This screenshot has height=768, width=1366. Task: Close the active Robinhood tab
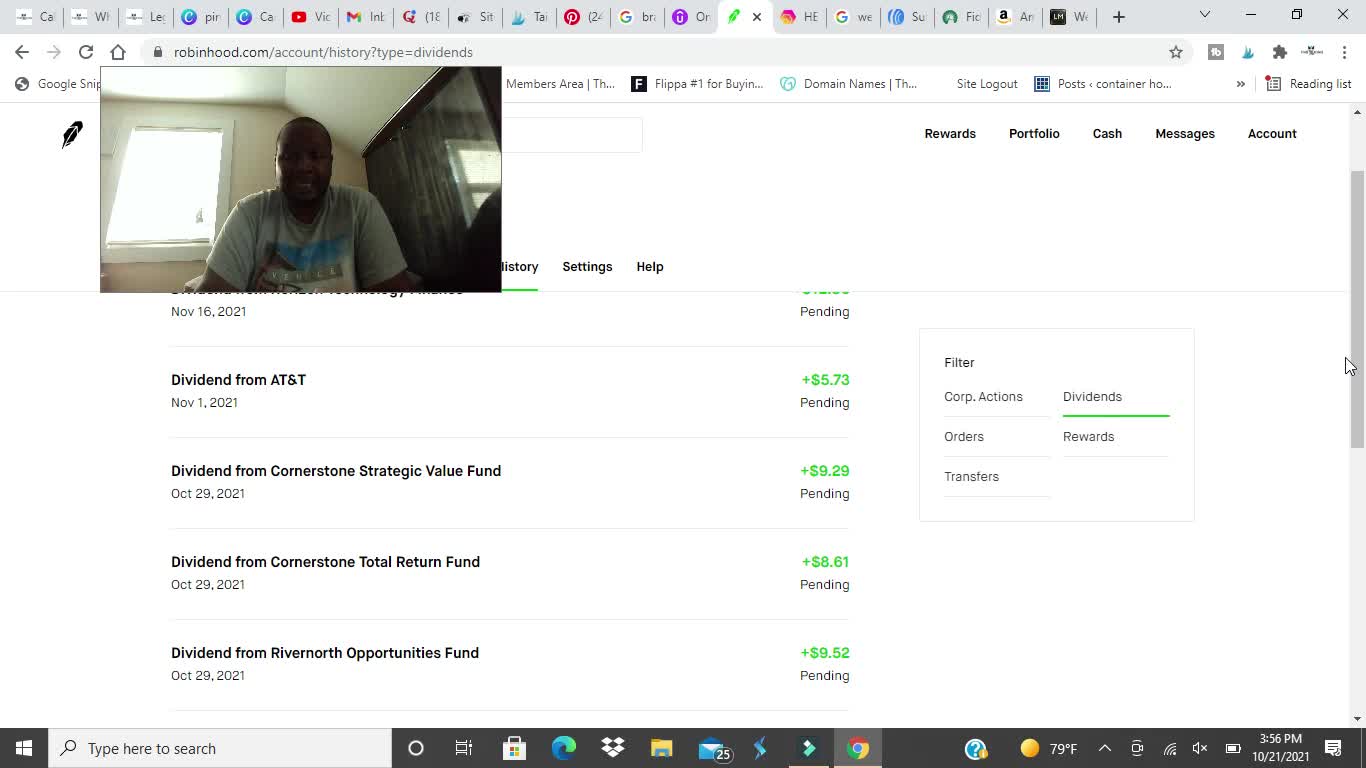click(757, 17)
